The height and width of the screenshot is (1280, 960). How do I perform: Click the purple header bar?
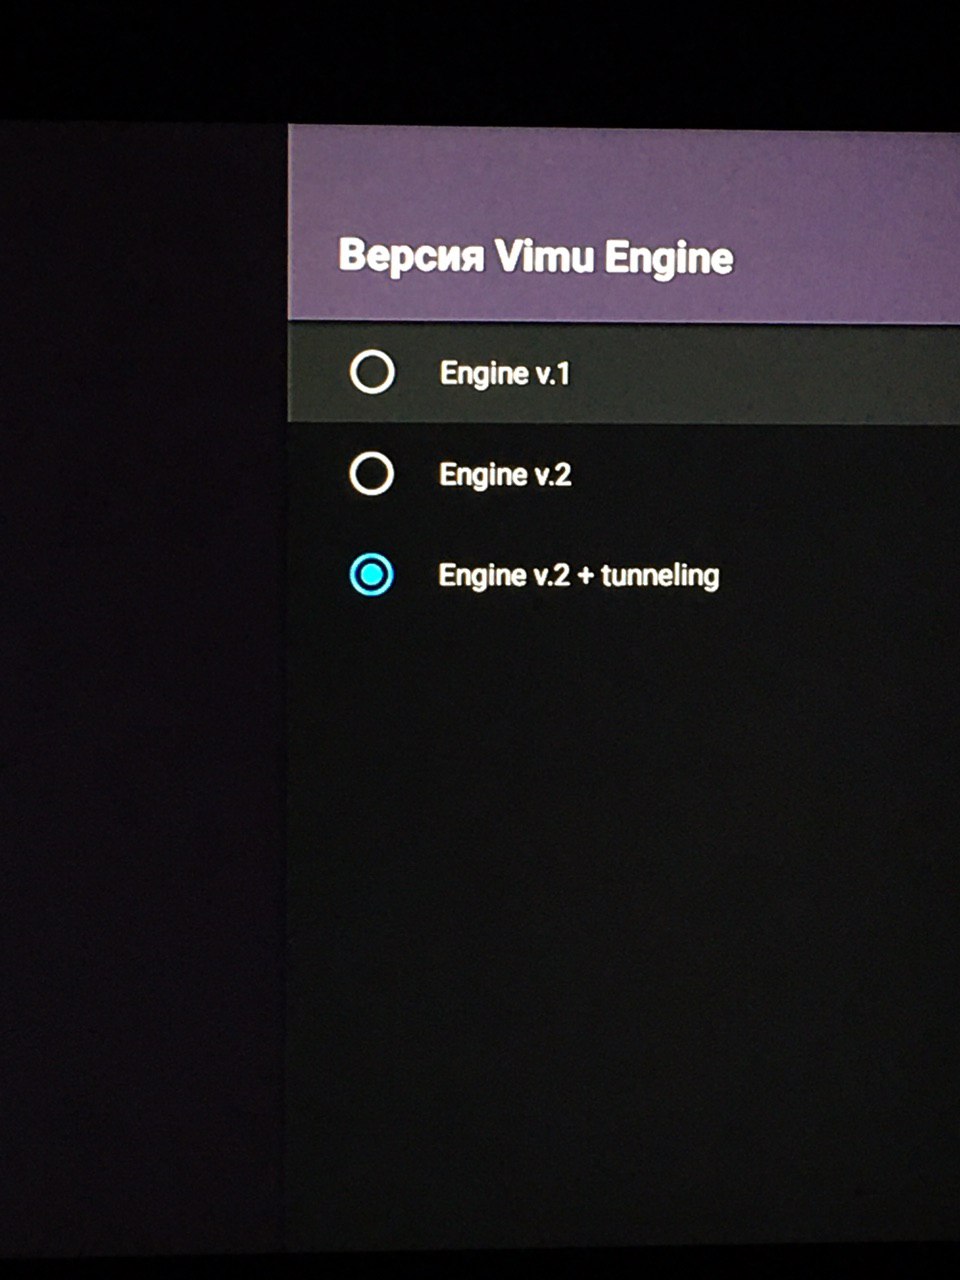tap(624, 224)
